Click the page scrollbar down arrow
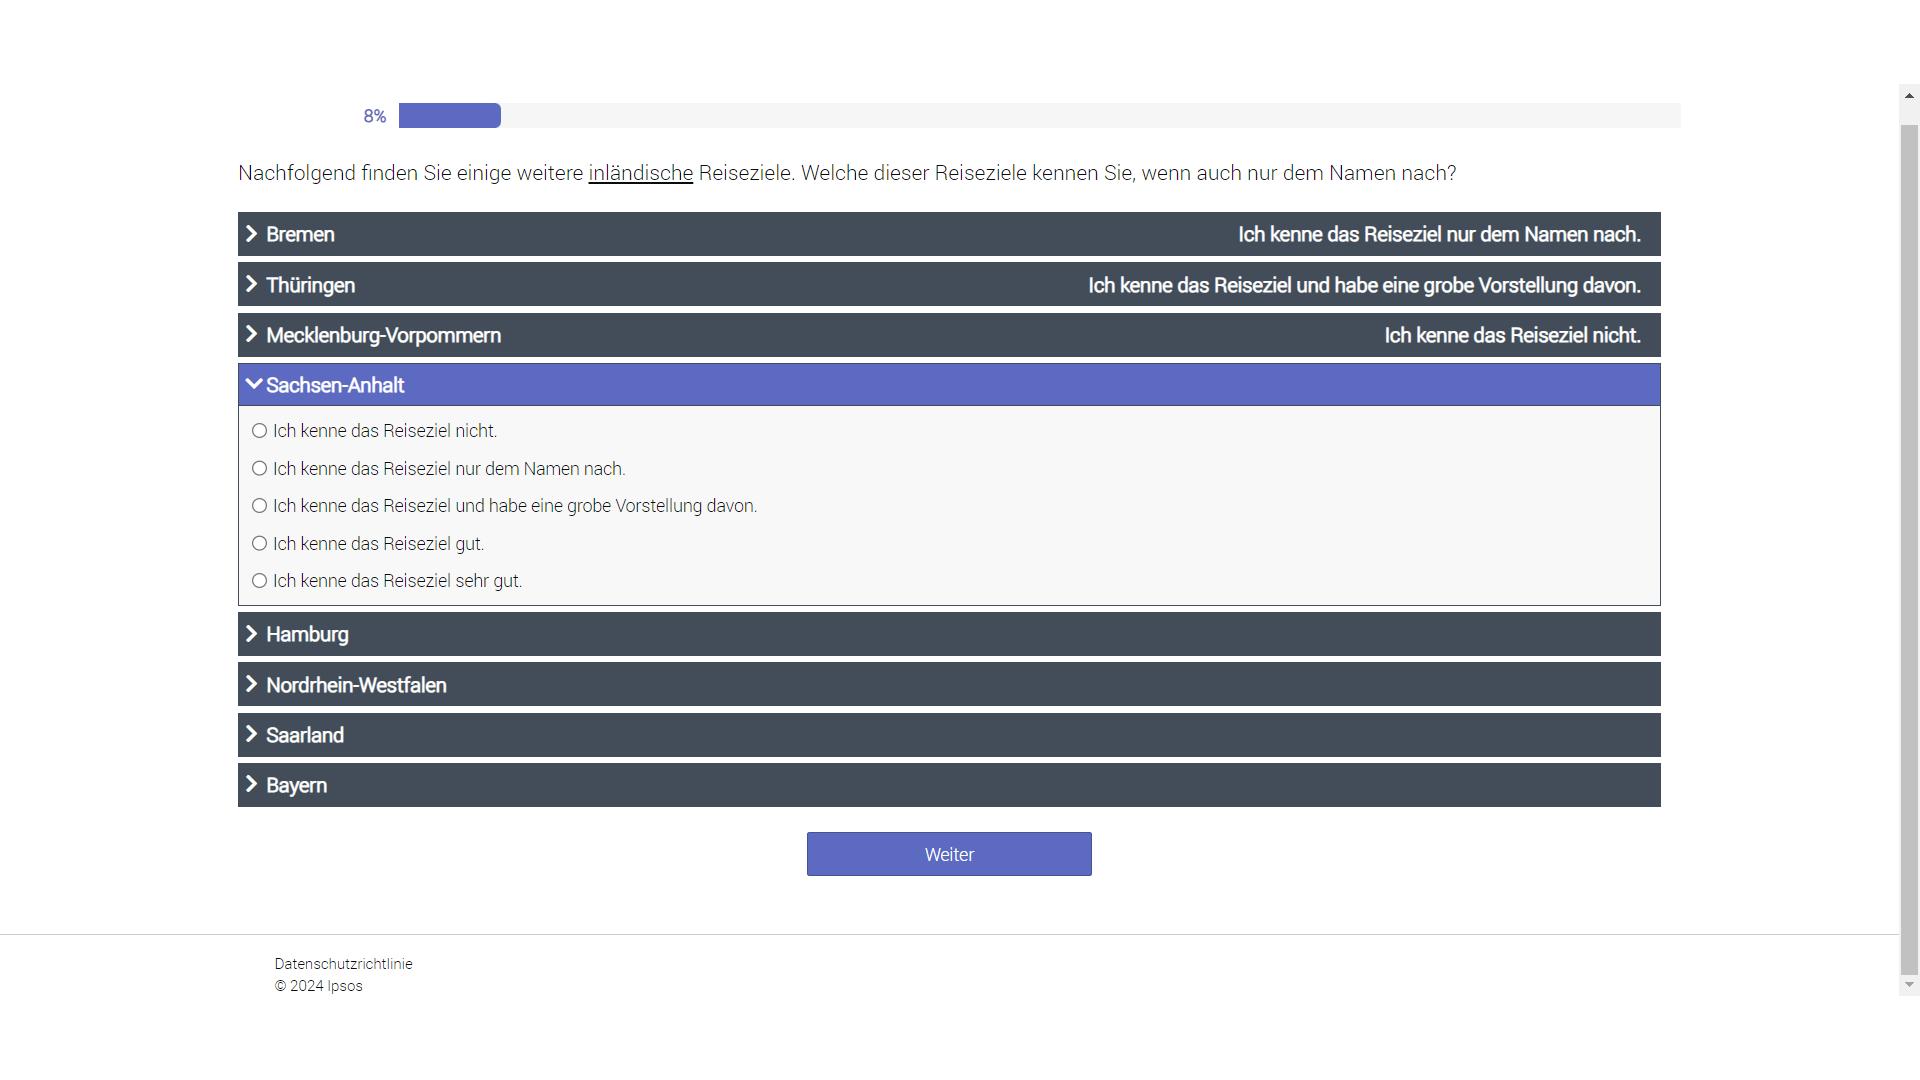The image size is (1920, 1080). 1909,985
